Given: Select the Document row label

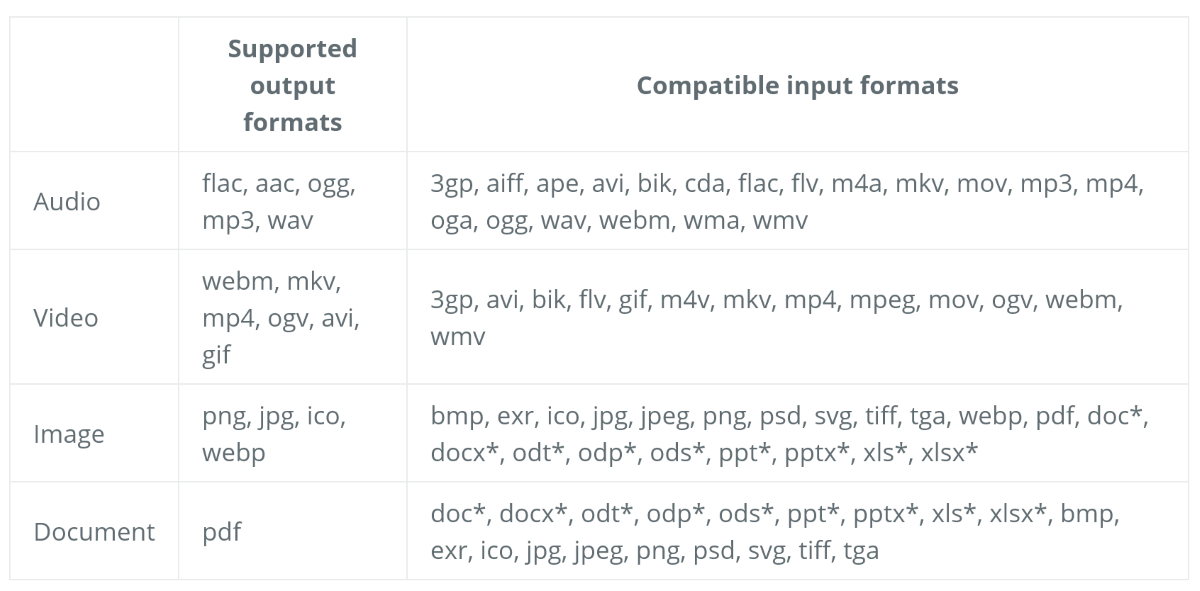Looking at the screenshot, I should coord(94,531).
